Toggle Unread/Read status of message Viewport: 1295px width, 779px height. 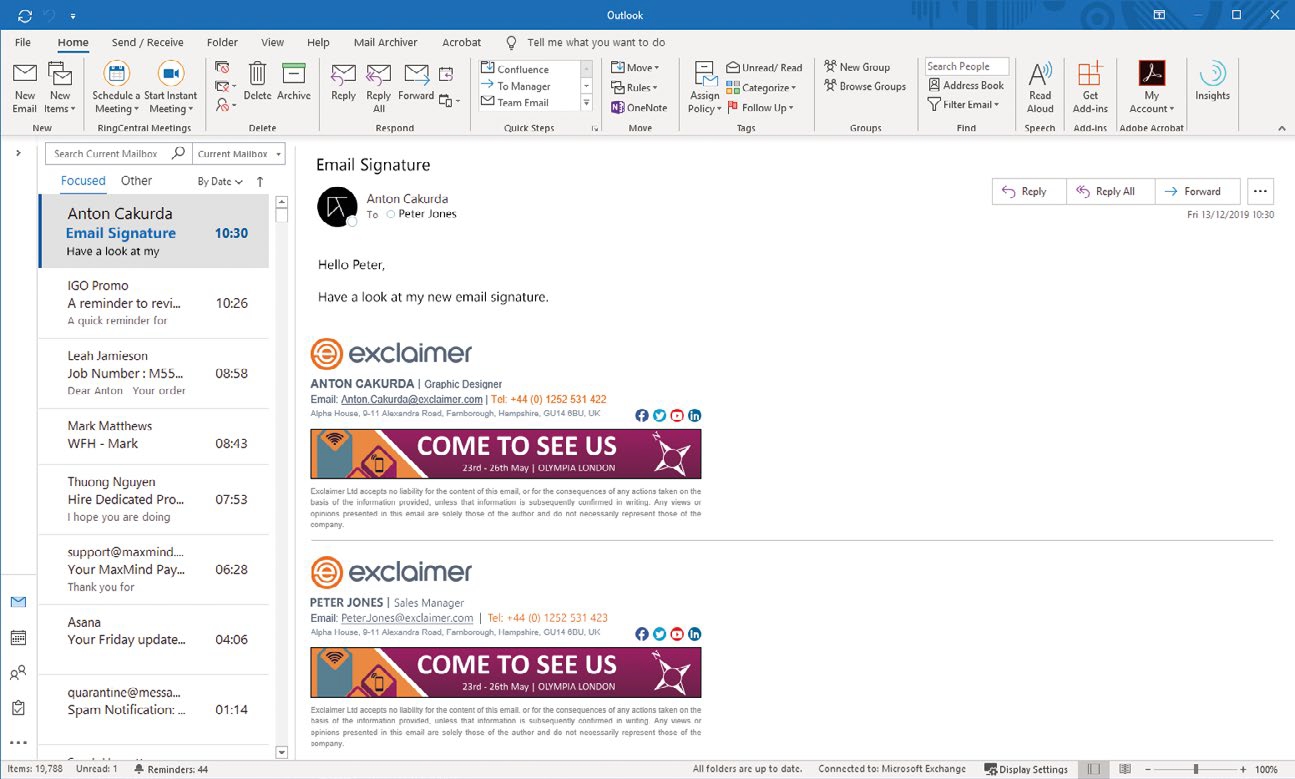click(x=764, y=68)
